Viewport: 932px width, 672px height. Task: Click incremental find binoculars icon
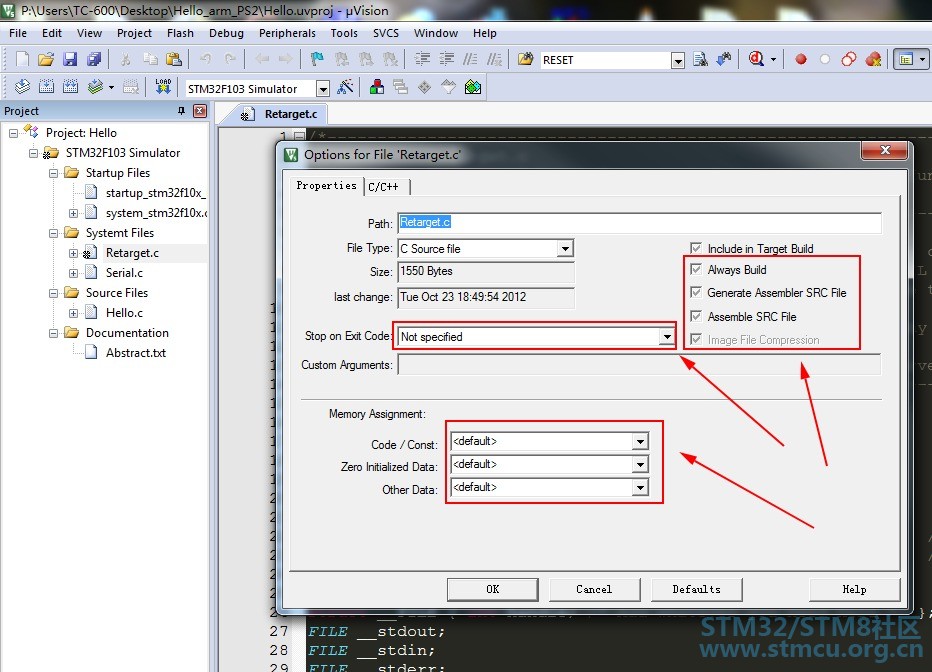click(725, 59)
